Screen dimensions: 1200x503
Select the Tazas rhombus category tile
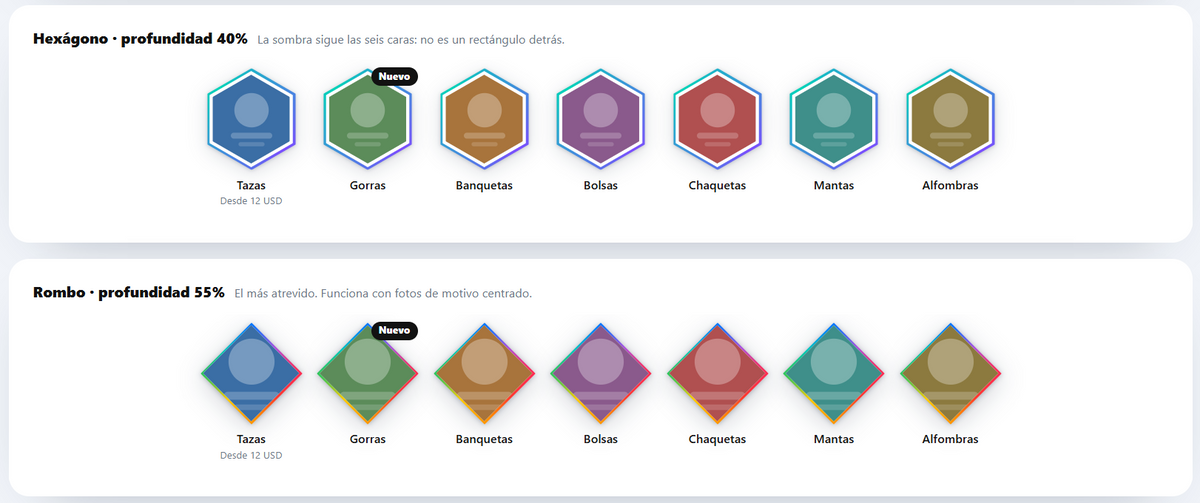pyautogui.click(x=251, y=373)
